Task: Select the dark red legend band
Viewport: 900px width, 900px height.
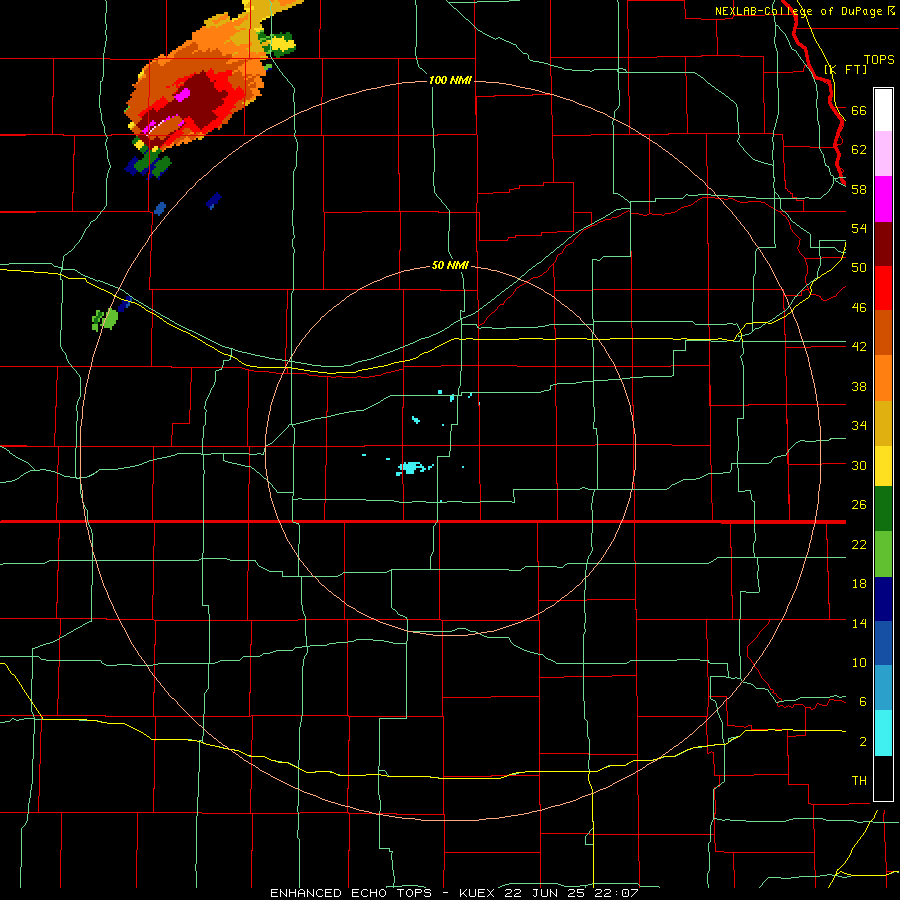Action: coord(883,244)
